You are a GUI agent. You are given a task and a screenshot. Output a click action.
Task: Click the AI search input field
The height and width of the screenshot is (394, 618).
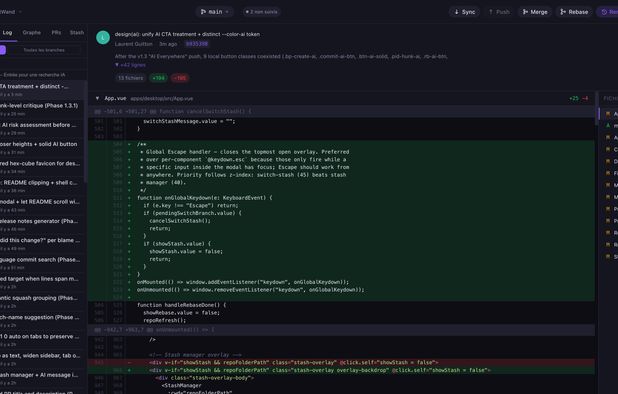click(x=43, y=75)
